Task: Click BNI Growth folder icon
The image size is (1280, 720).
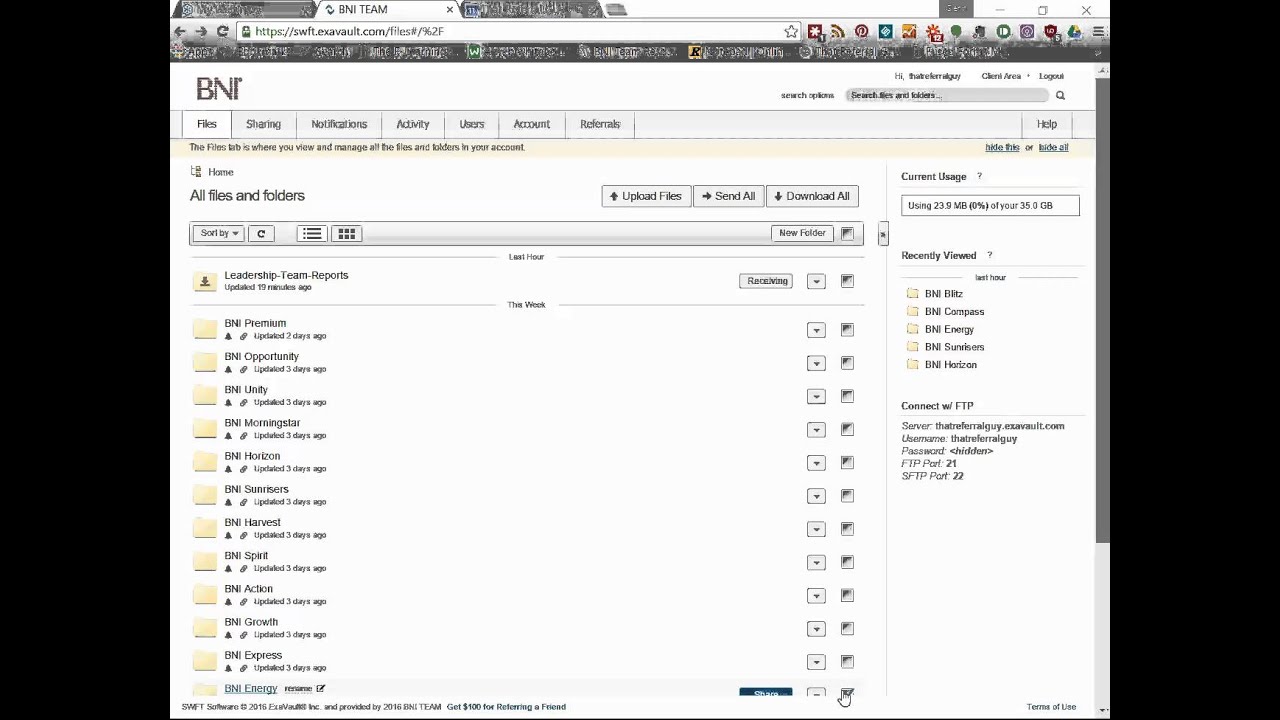Action: pyautogui.click(x=205, y=627)
